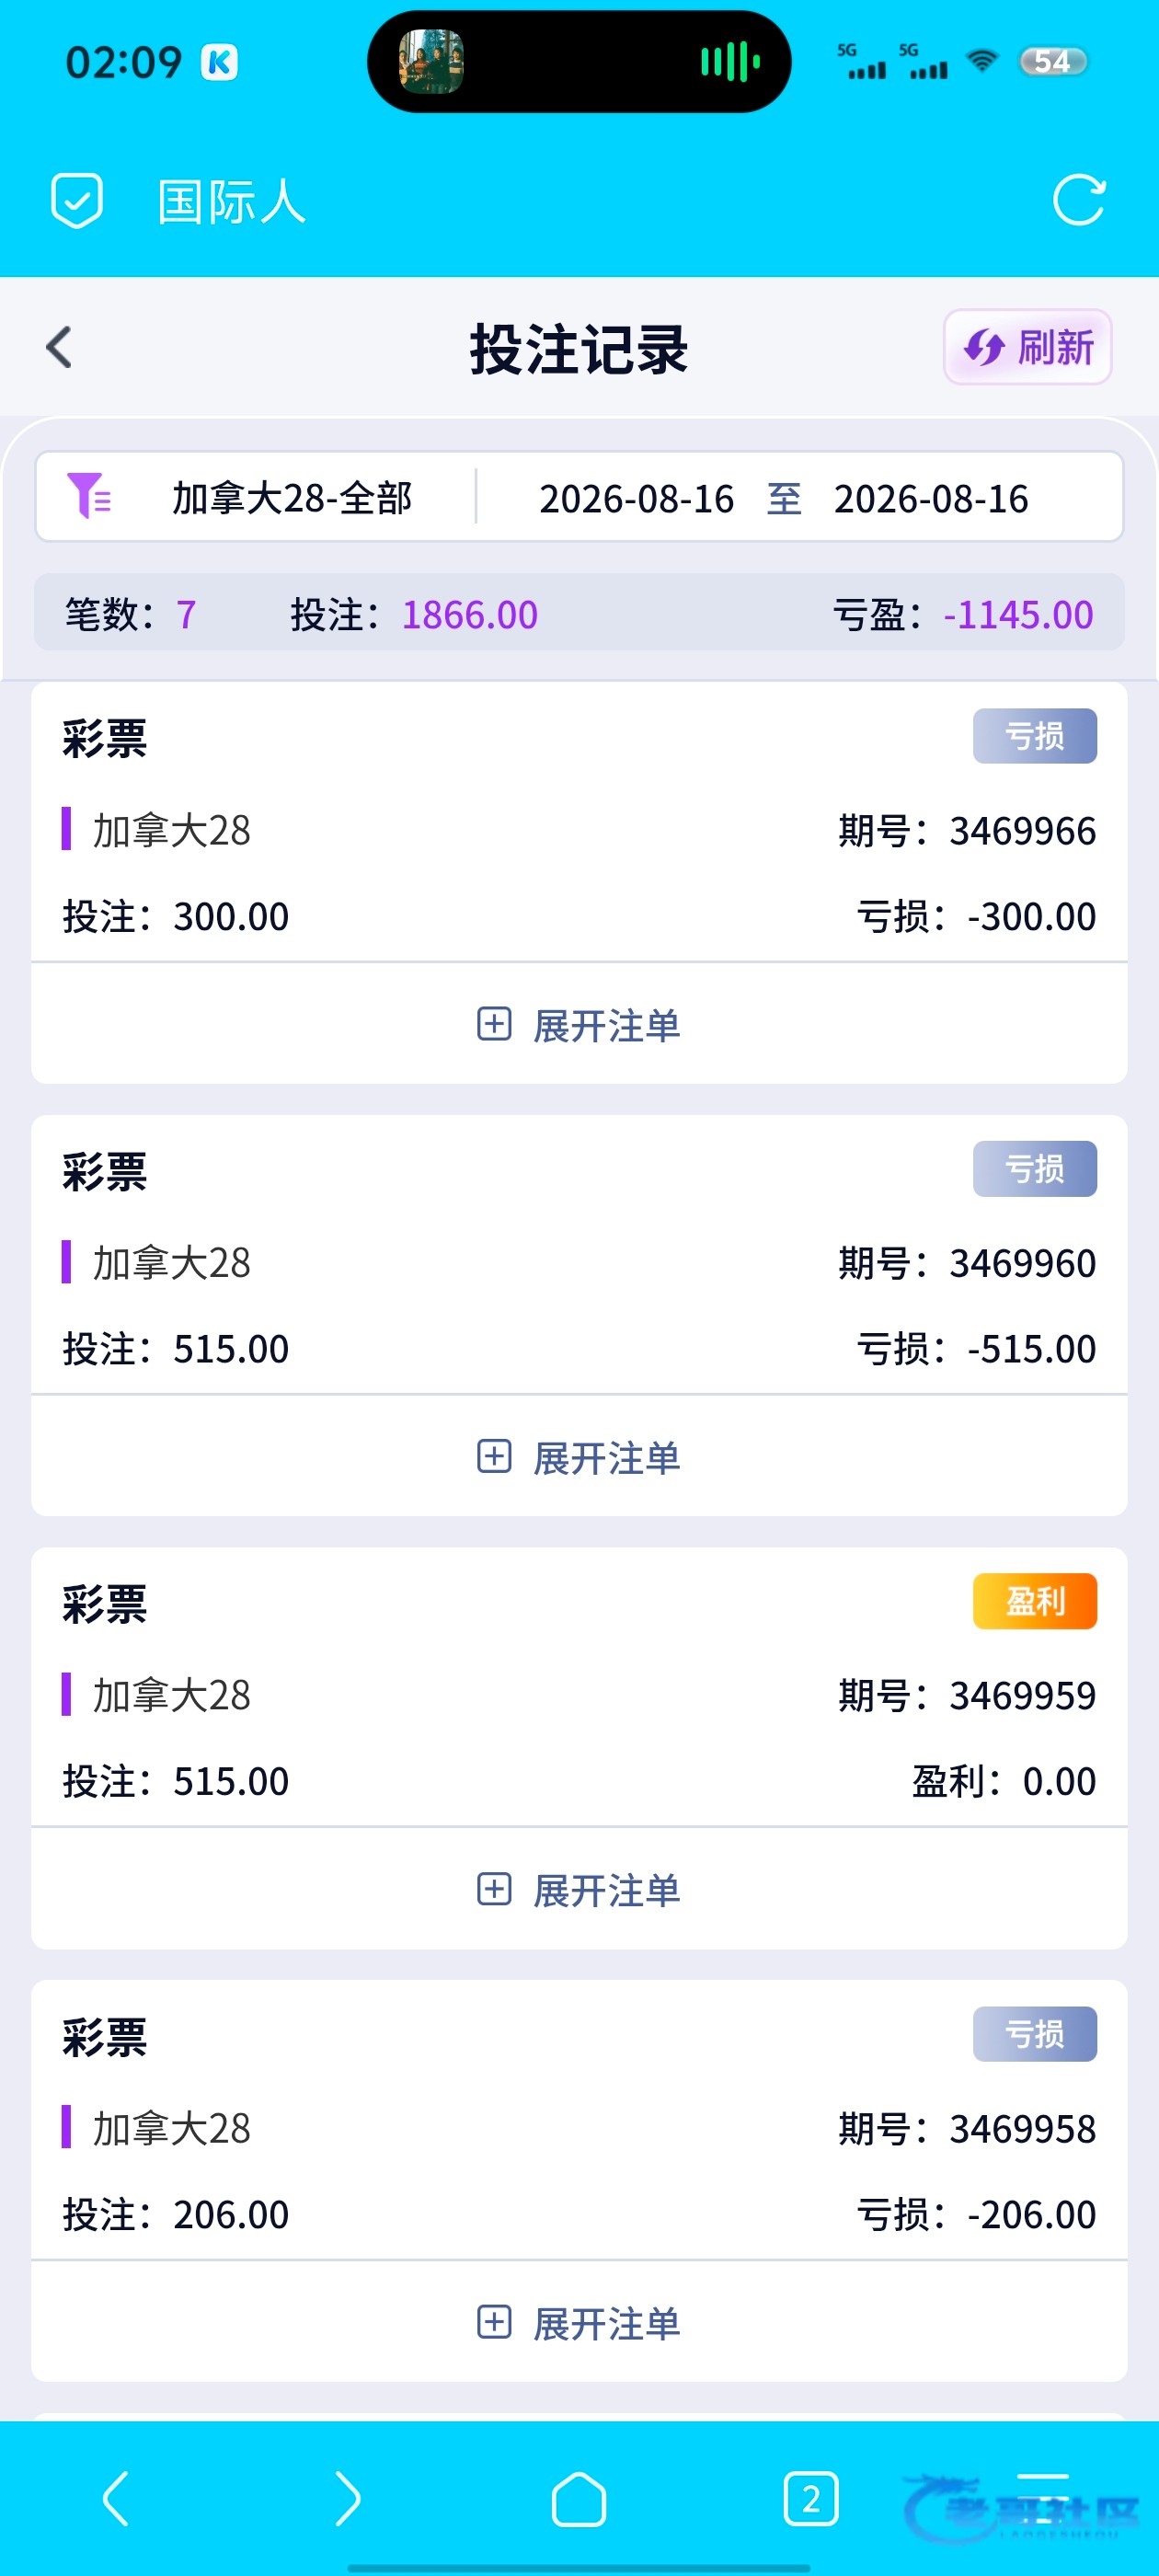Viewport: 1159px width, 2576px height.
Task: Tap the browser back navigation arrow
Action: (116, 2498)
